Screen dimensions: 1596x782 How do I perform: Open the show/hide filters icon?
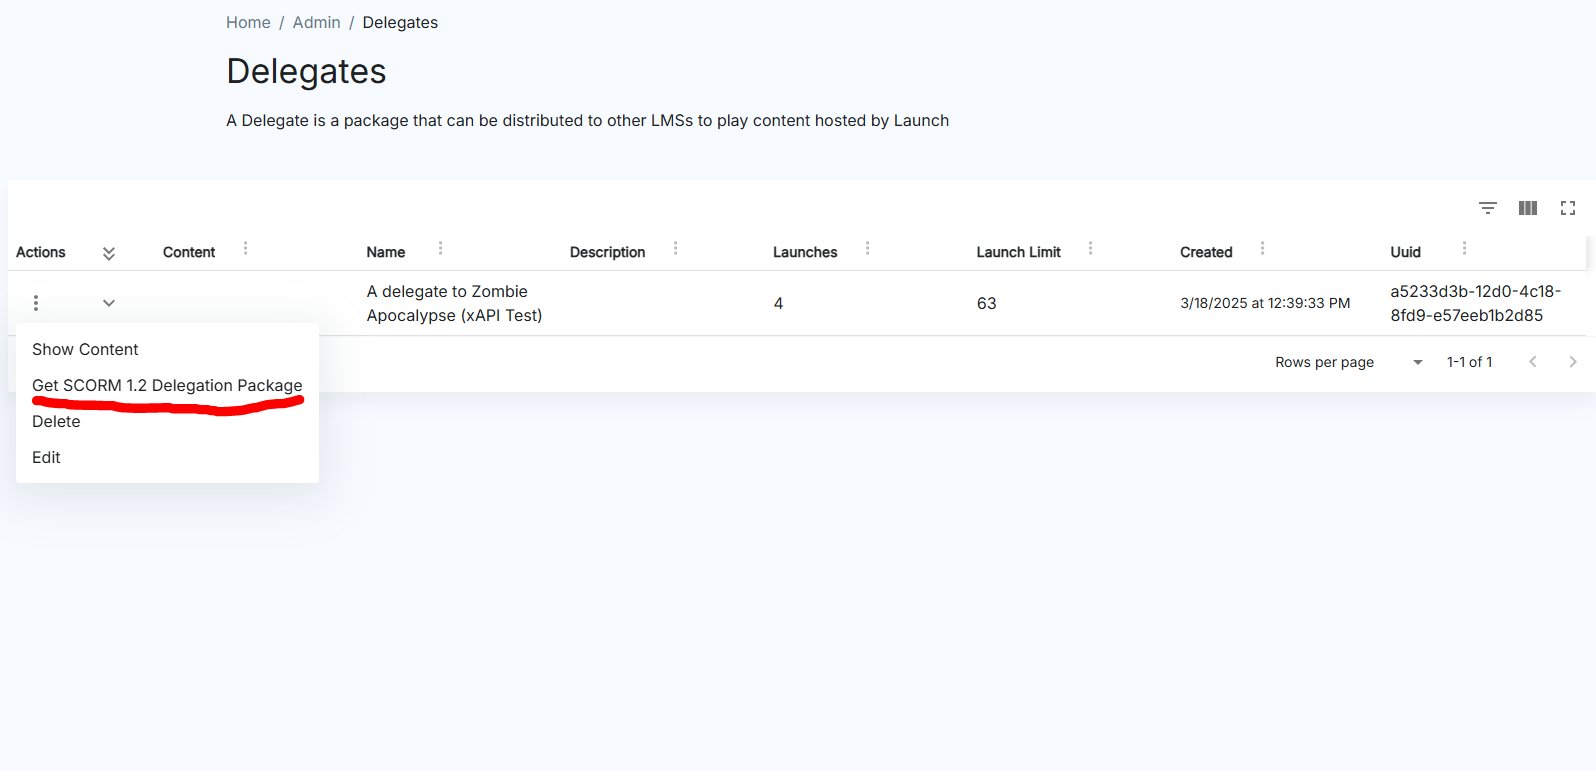[1488, 208]
